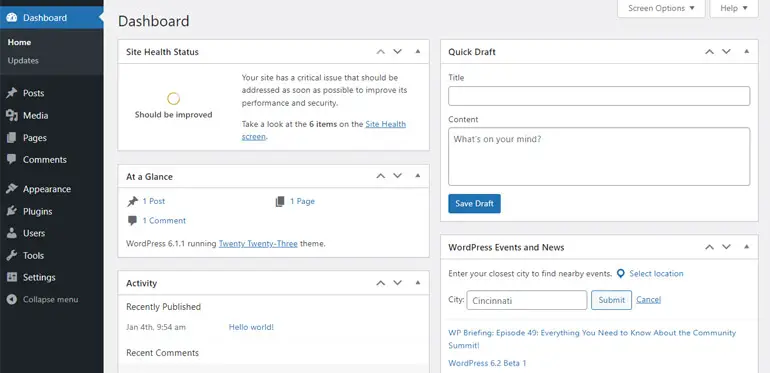Click the Media icon in sidebar
Image resolution: width=770 pixels, height=373 pixels.
(x=12, y=115)
